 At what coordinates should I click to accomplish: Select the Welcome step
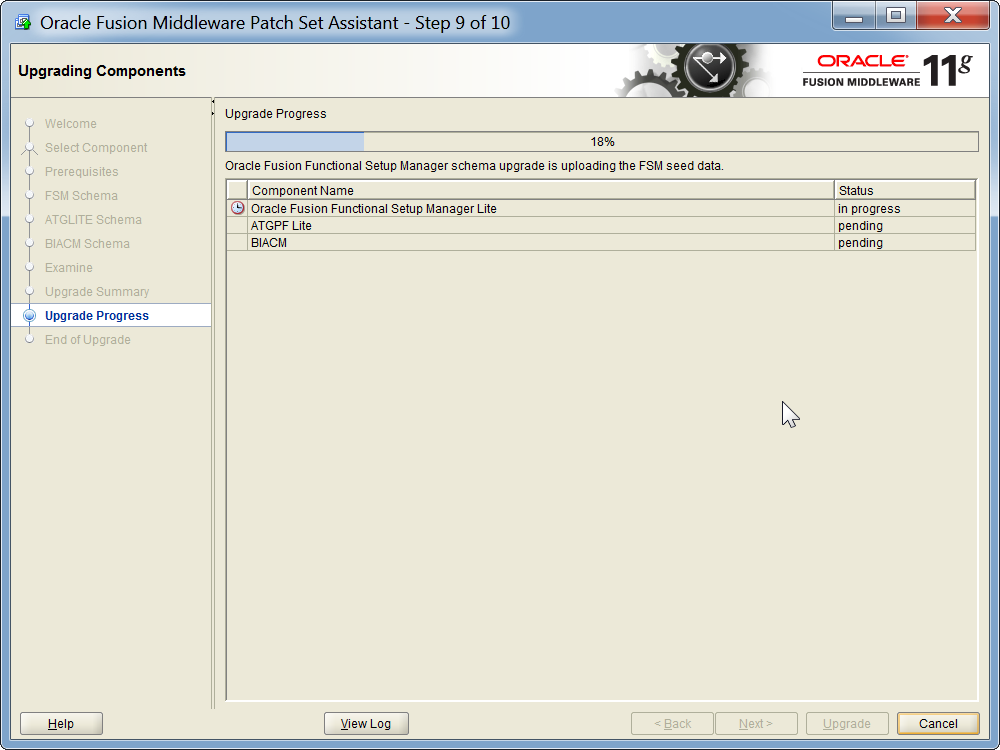pos(71,124)
